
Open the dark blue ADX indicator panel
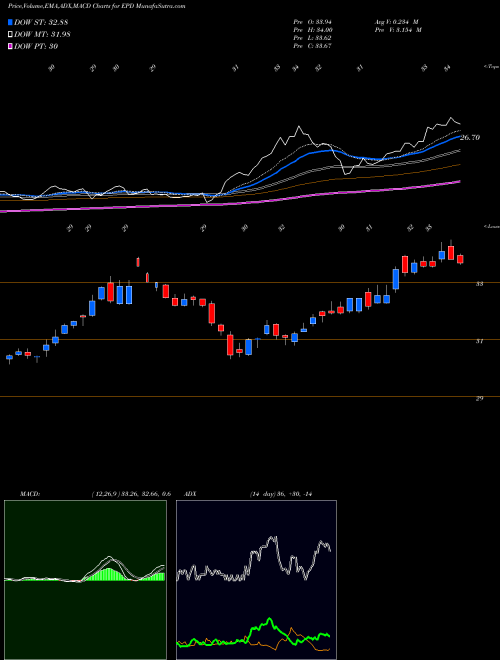(256, 580)
